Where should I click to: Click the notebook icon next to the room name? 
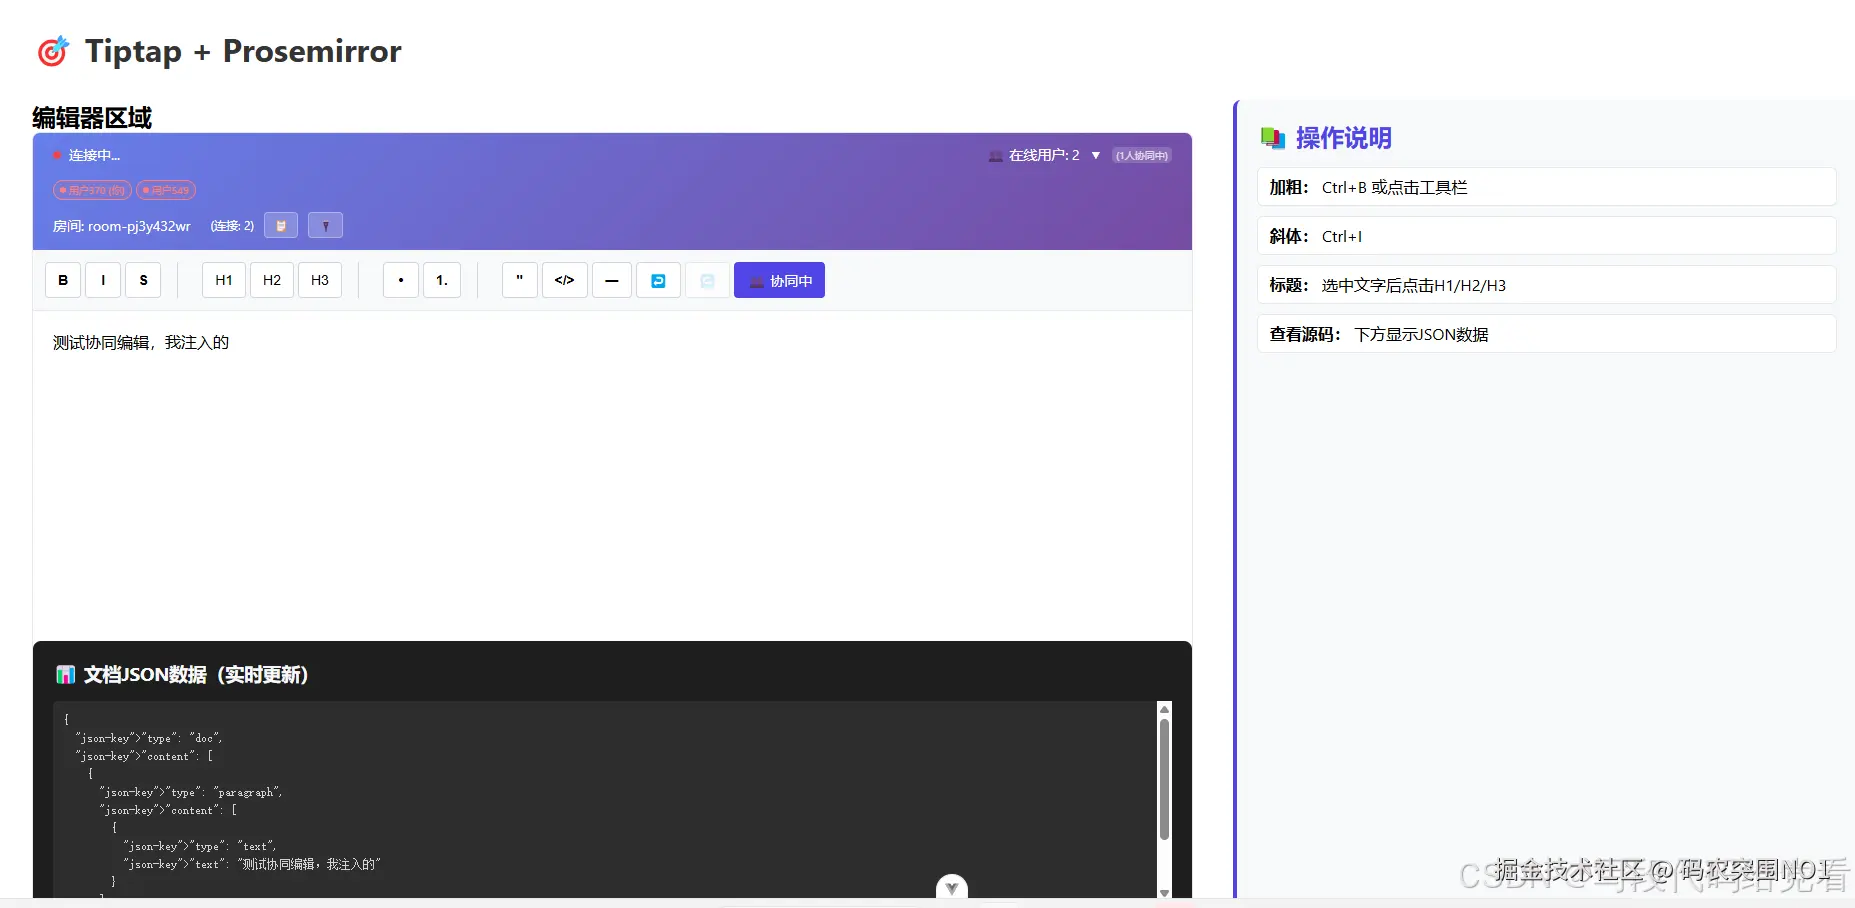coord(280,224)
